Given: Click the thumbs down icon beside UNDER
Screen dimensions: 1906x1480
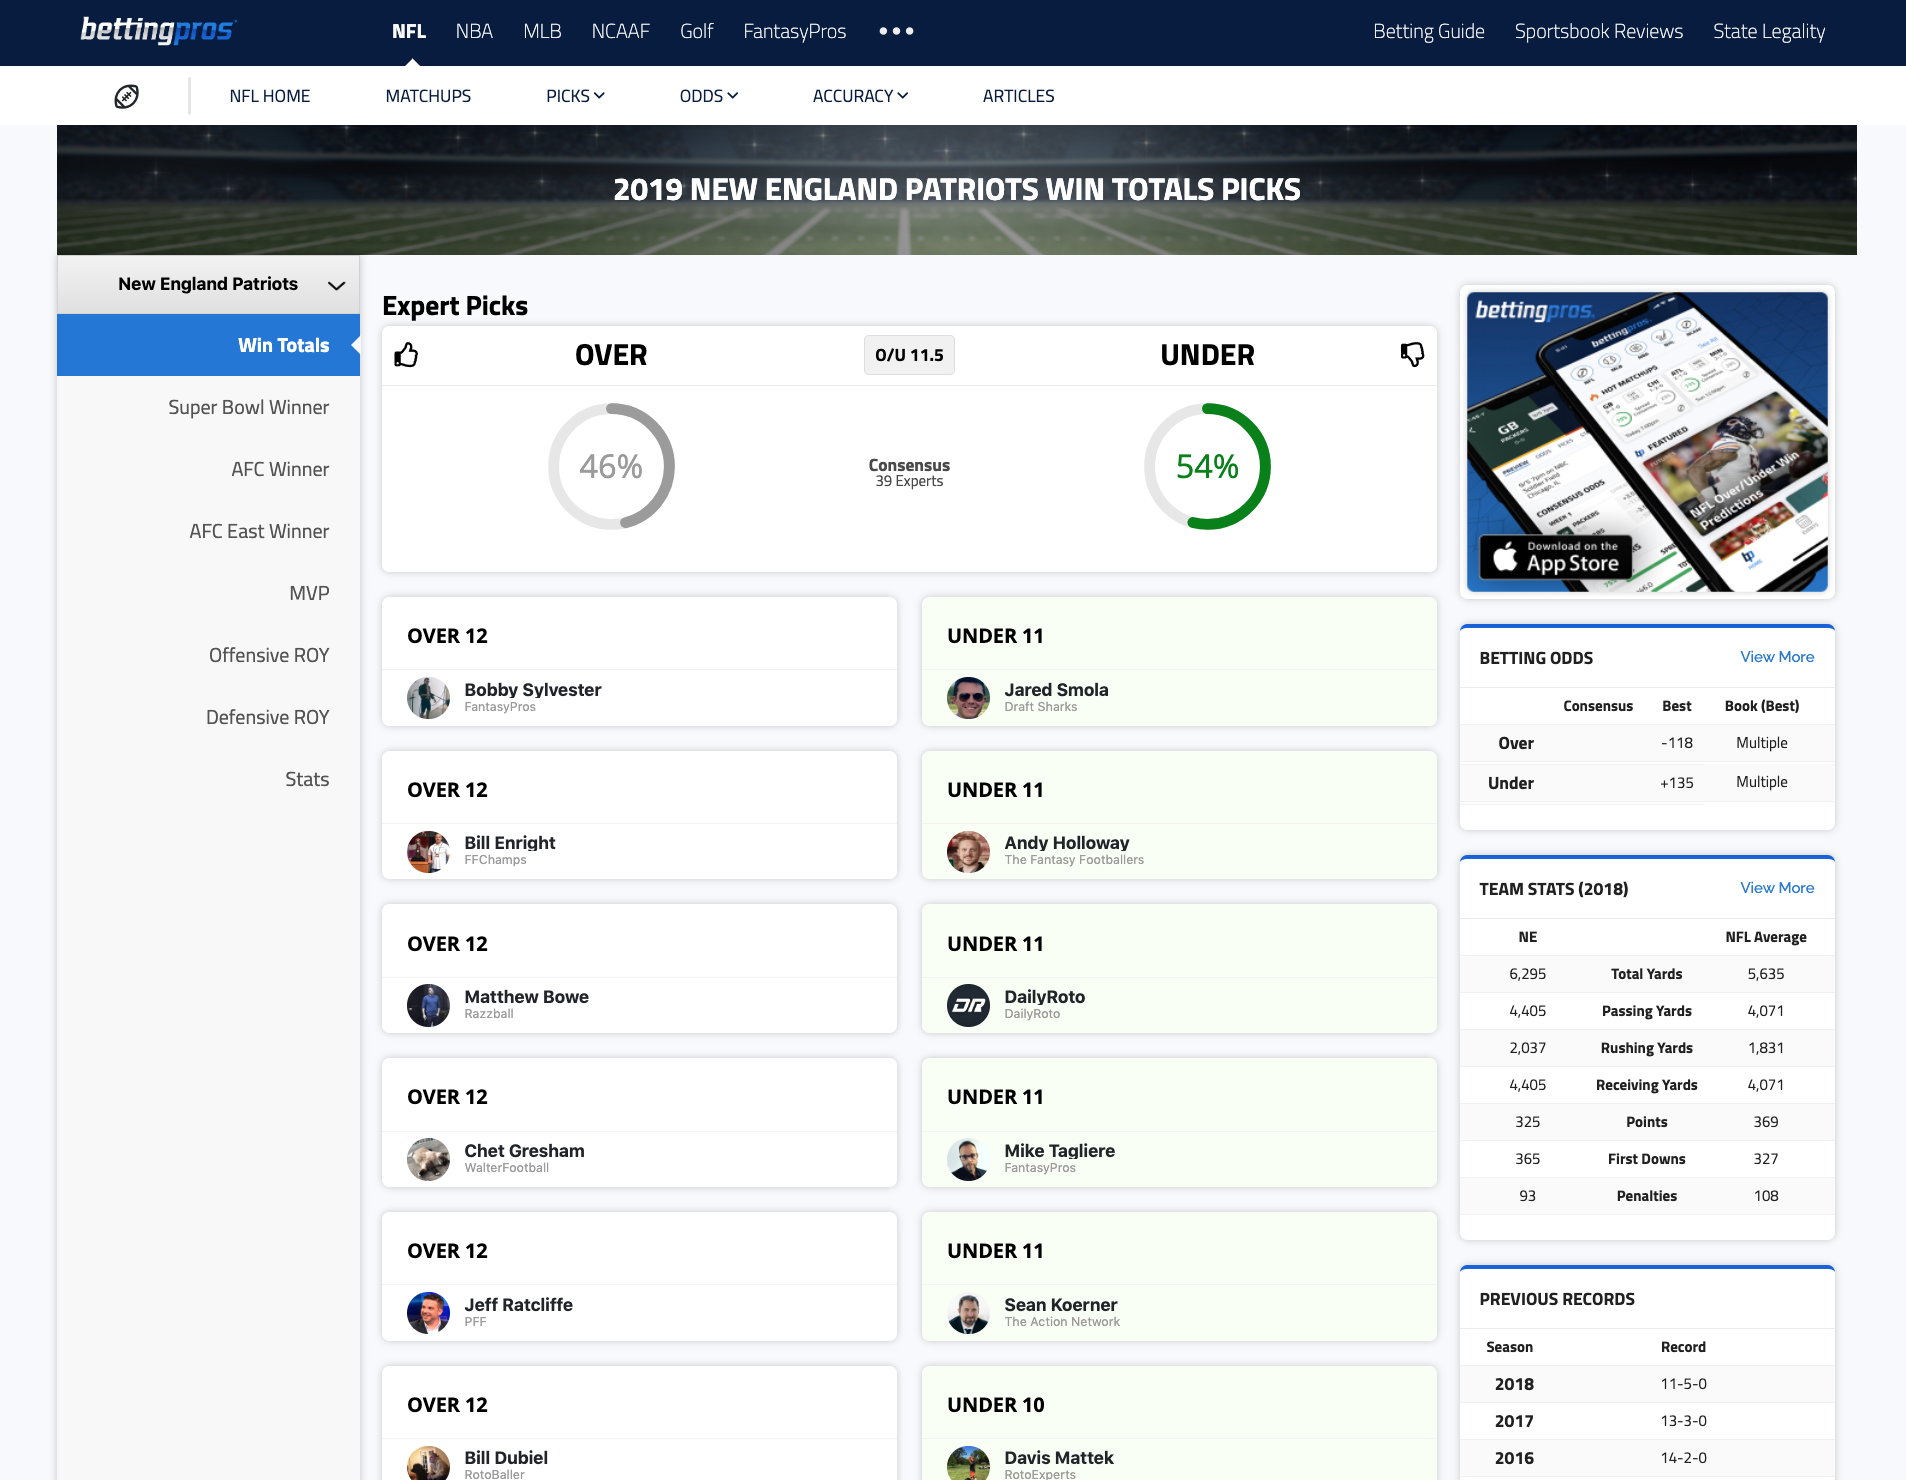Looking at the screenshot, I should (x=1412, y=355).
